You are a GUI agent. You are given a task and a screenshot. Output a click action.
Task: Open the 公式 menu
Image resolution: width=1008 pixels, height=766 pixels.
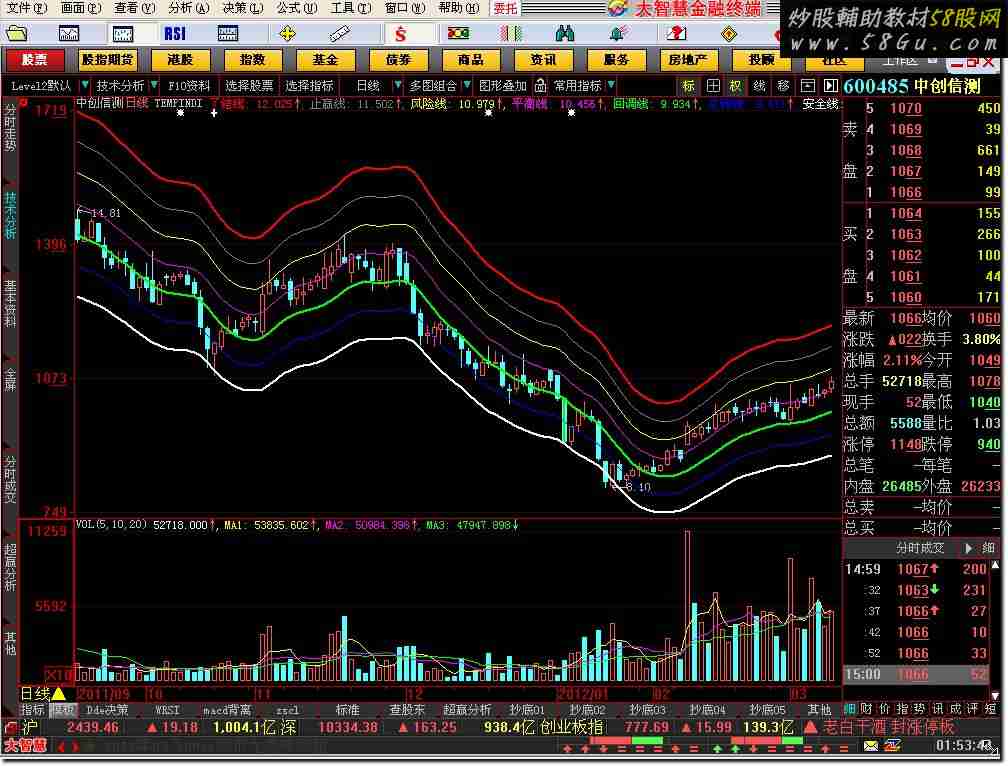click(x=296, y=8)
